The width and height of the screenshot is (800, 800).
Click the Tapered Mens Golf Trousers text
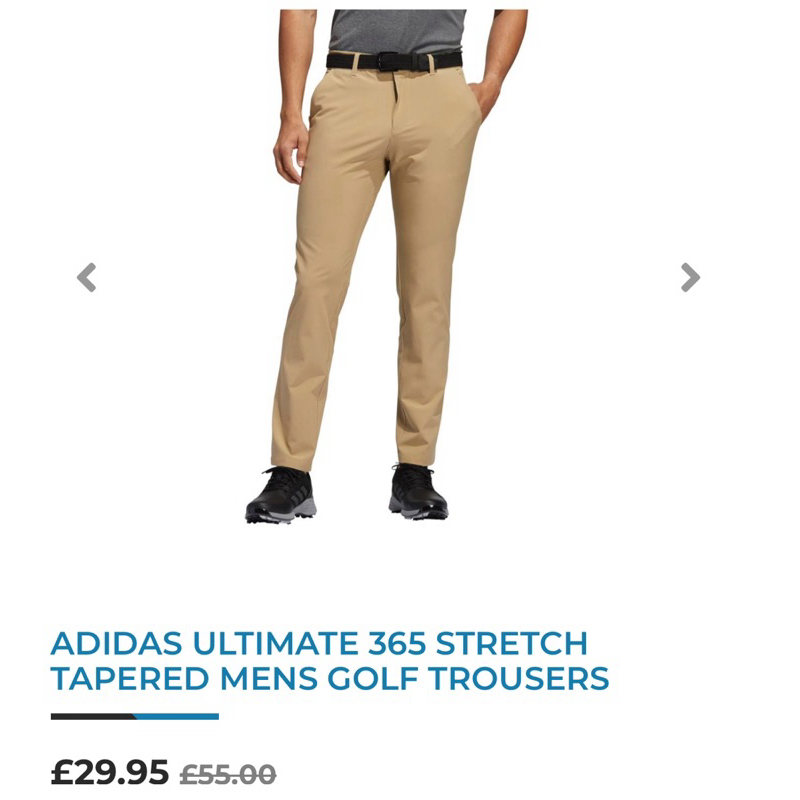pyautogui.click(x=330, y=679)
